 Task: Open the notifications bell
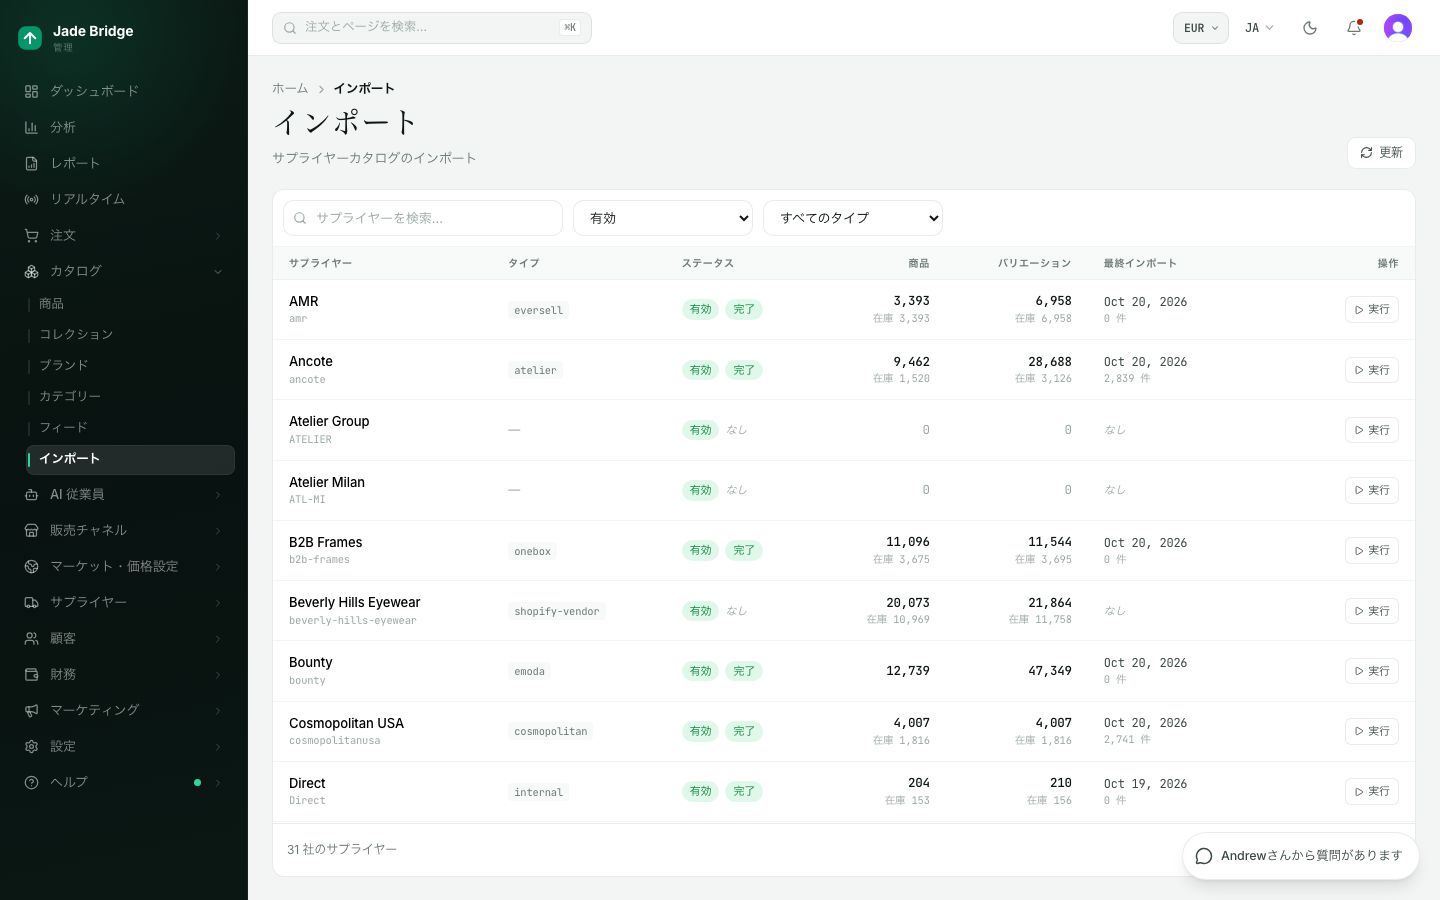pyautogui.click(x=1354, y=28)
